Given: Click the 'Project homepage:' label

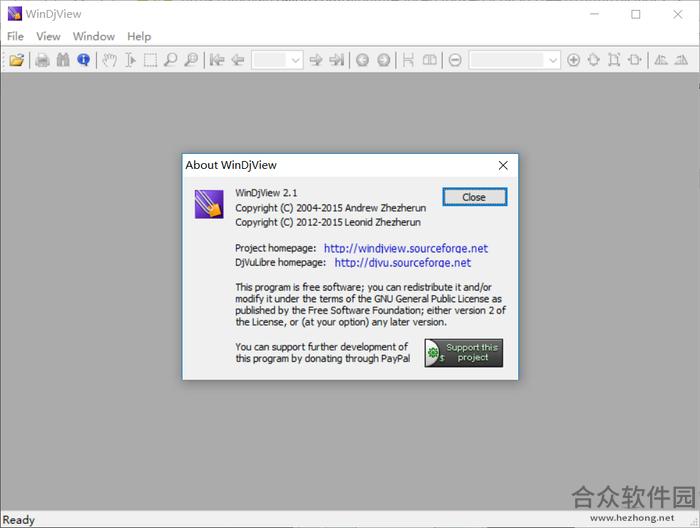Looking at the screenshot, I should [275, 248].
